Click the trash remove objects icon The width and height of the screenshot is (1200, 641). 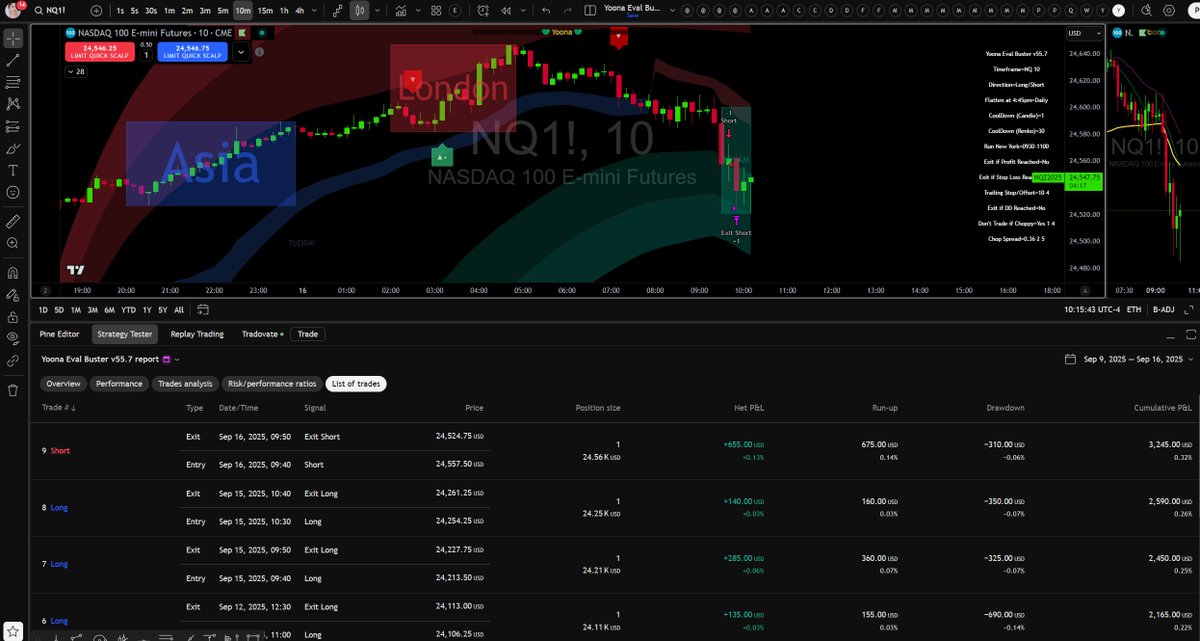pos(13,390)
